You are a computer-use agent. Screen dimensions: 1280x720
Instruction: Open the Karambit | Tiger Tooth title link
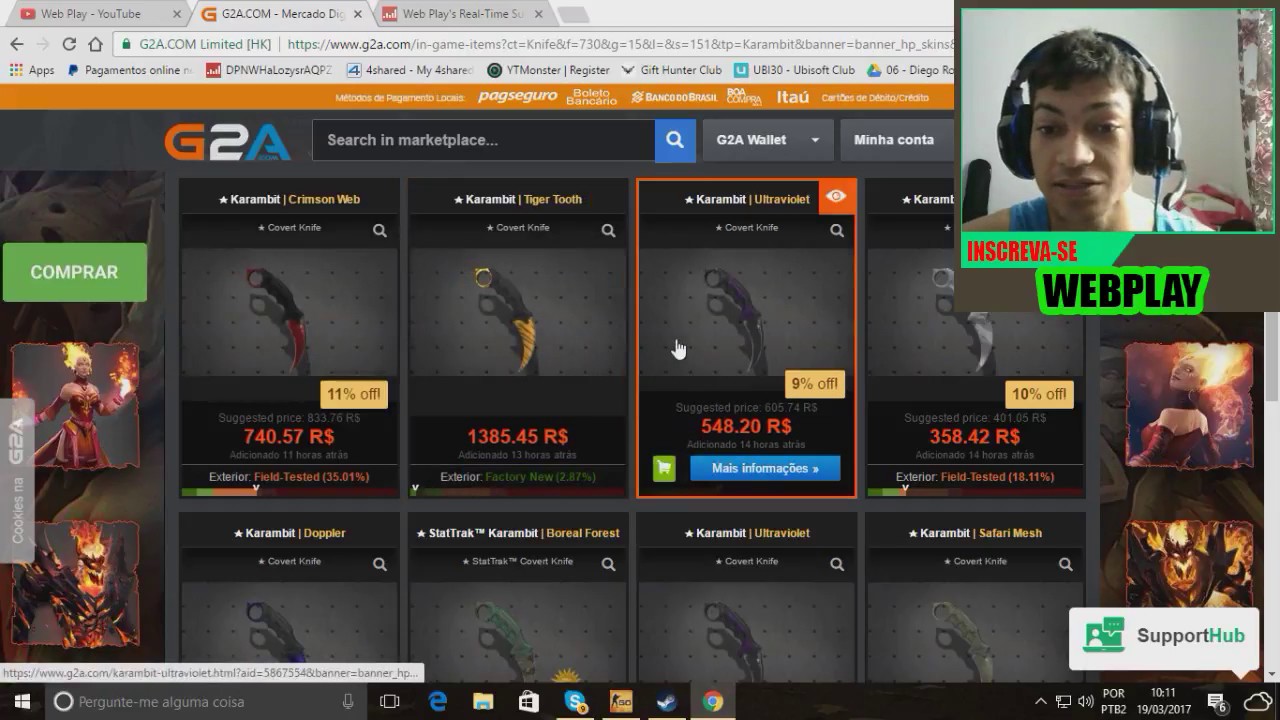click(x=517, y=199)
